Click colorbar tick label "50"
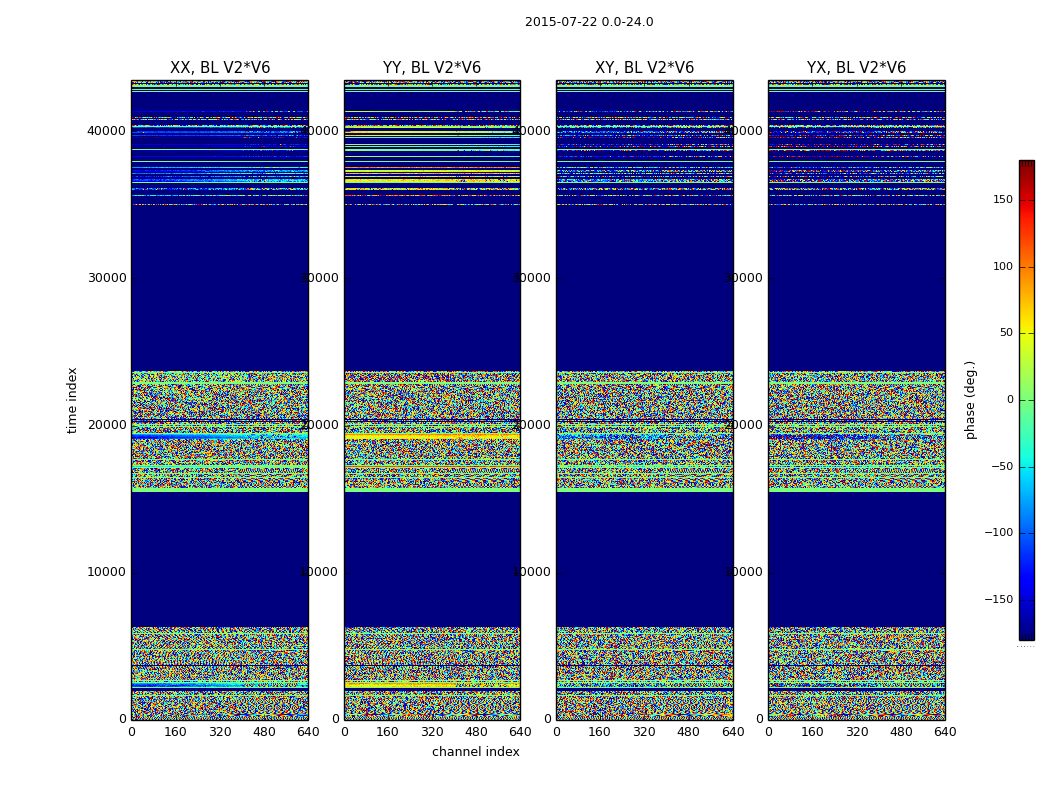The height and width of the screenshot is (800, 1050). click(1006, 333)
